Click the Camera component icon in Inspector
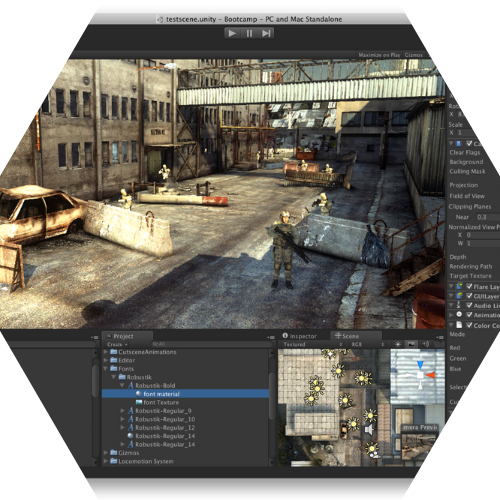 pos(459,143)
